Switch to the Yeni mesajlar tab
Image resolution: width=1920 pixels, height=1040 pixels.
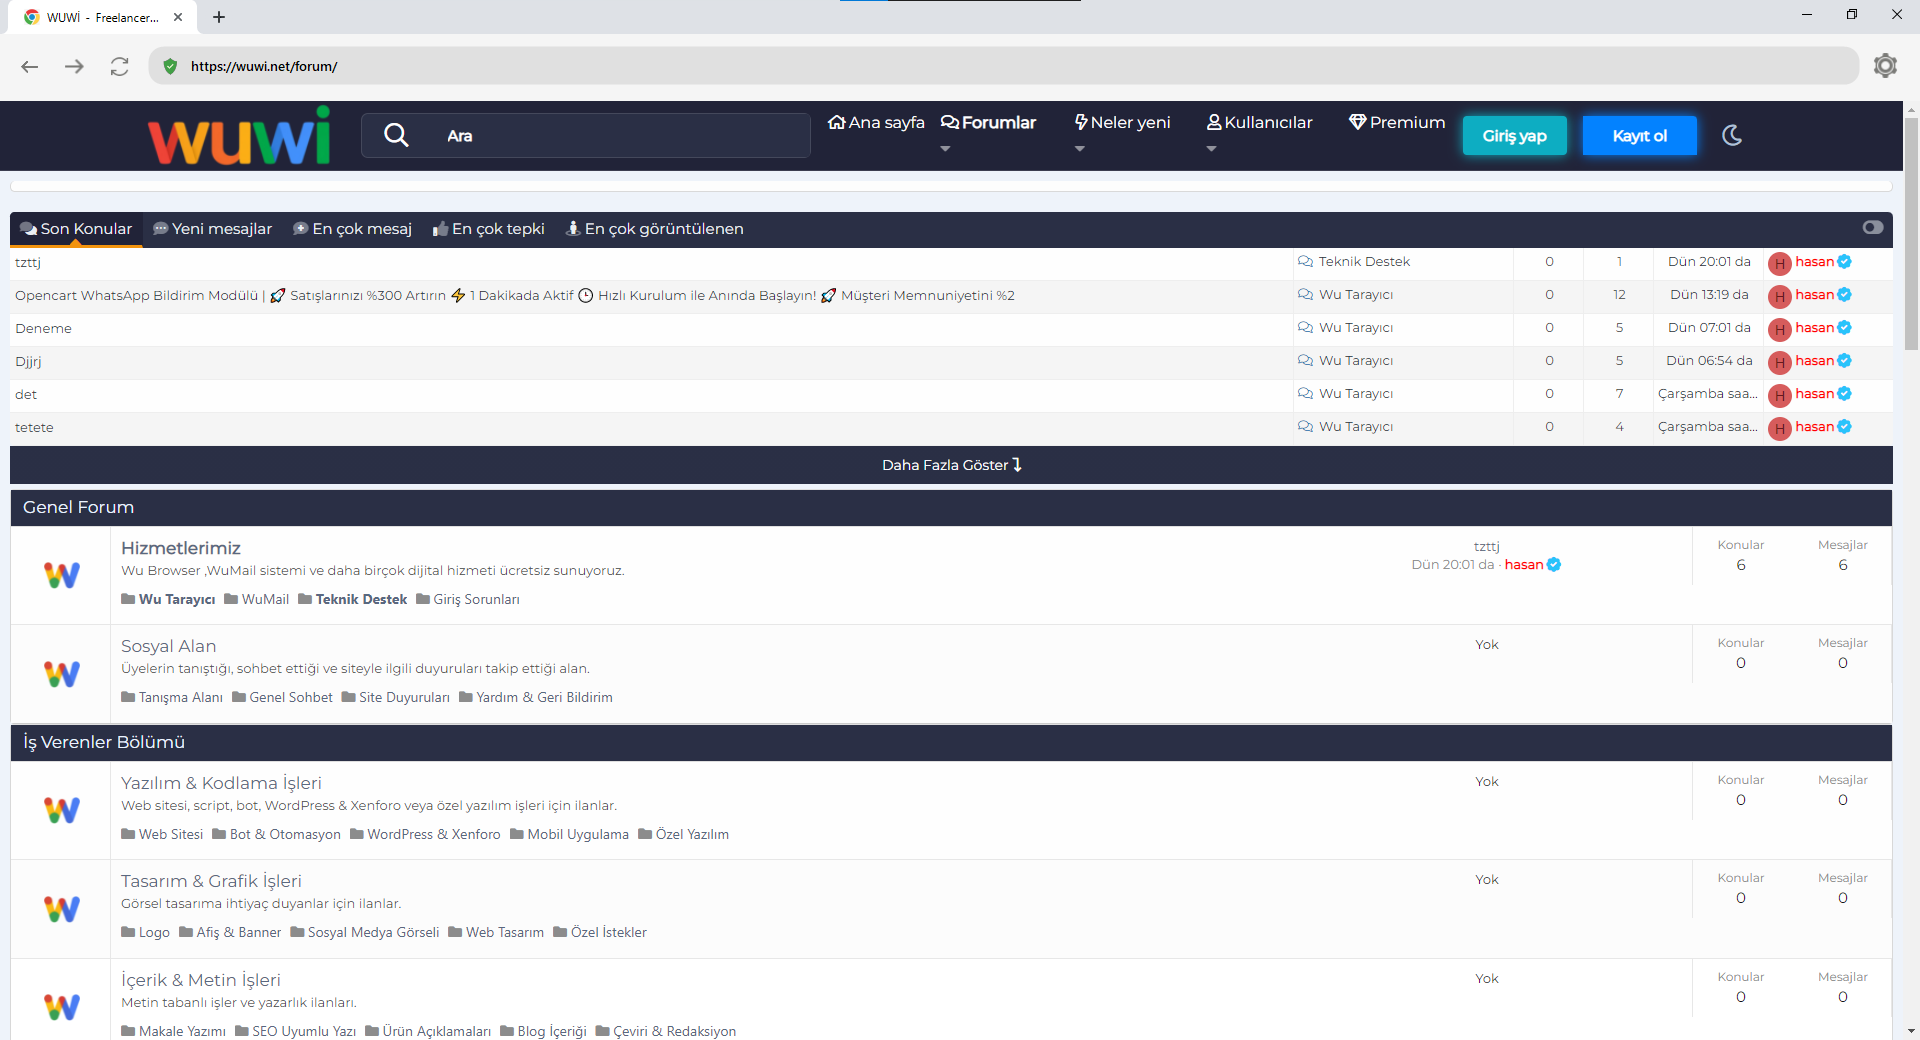(212, 229)
